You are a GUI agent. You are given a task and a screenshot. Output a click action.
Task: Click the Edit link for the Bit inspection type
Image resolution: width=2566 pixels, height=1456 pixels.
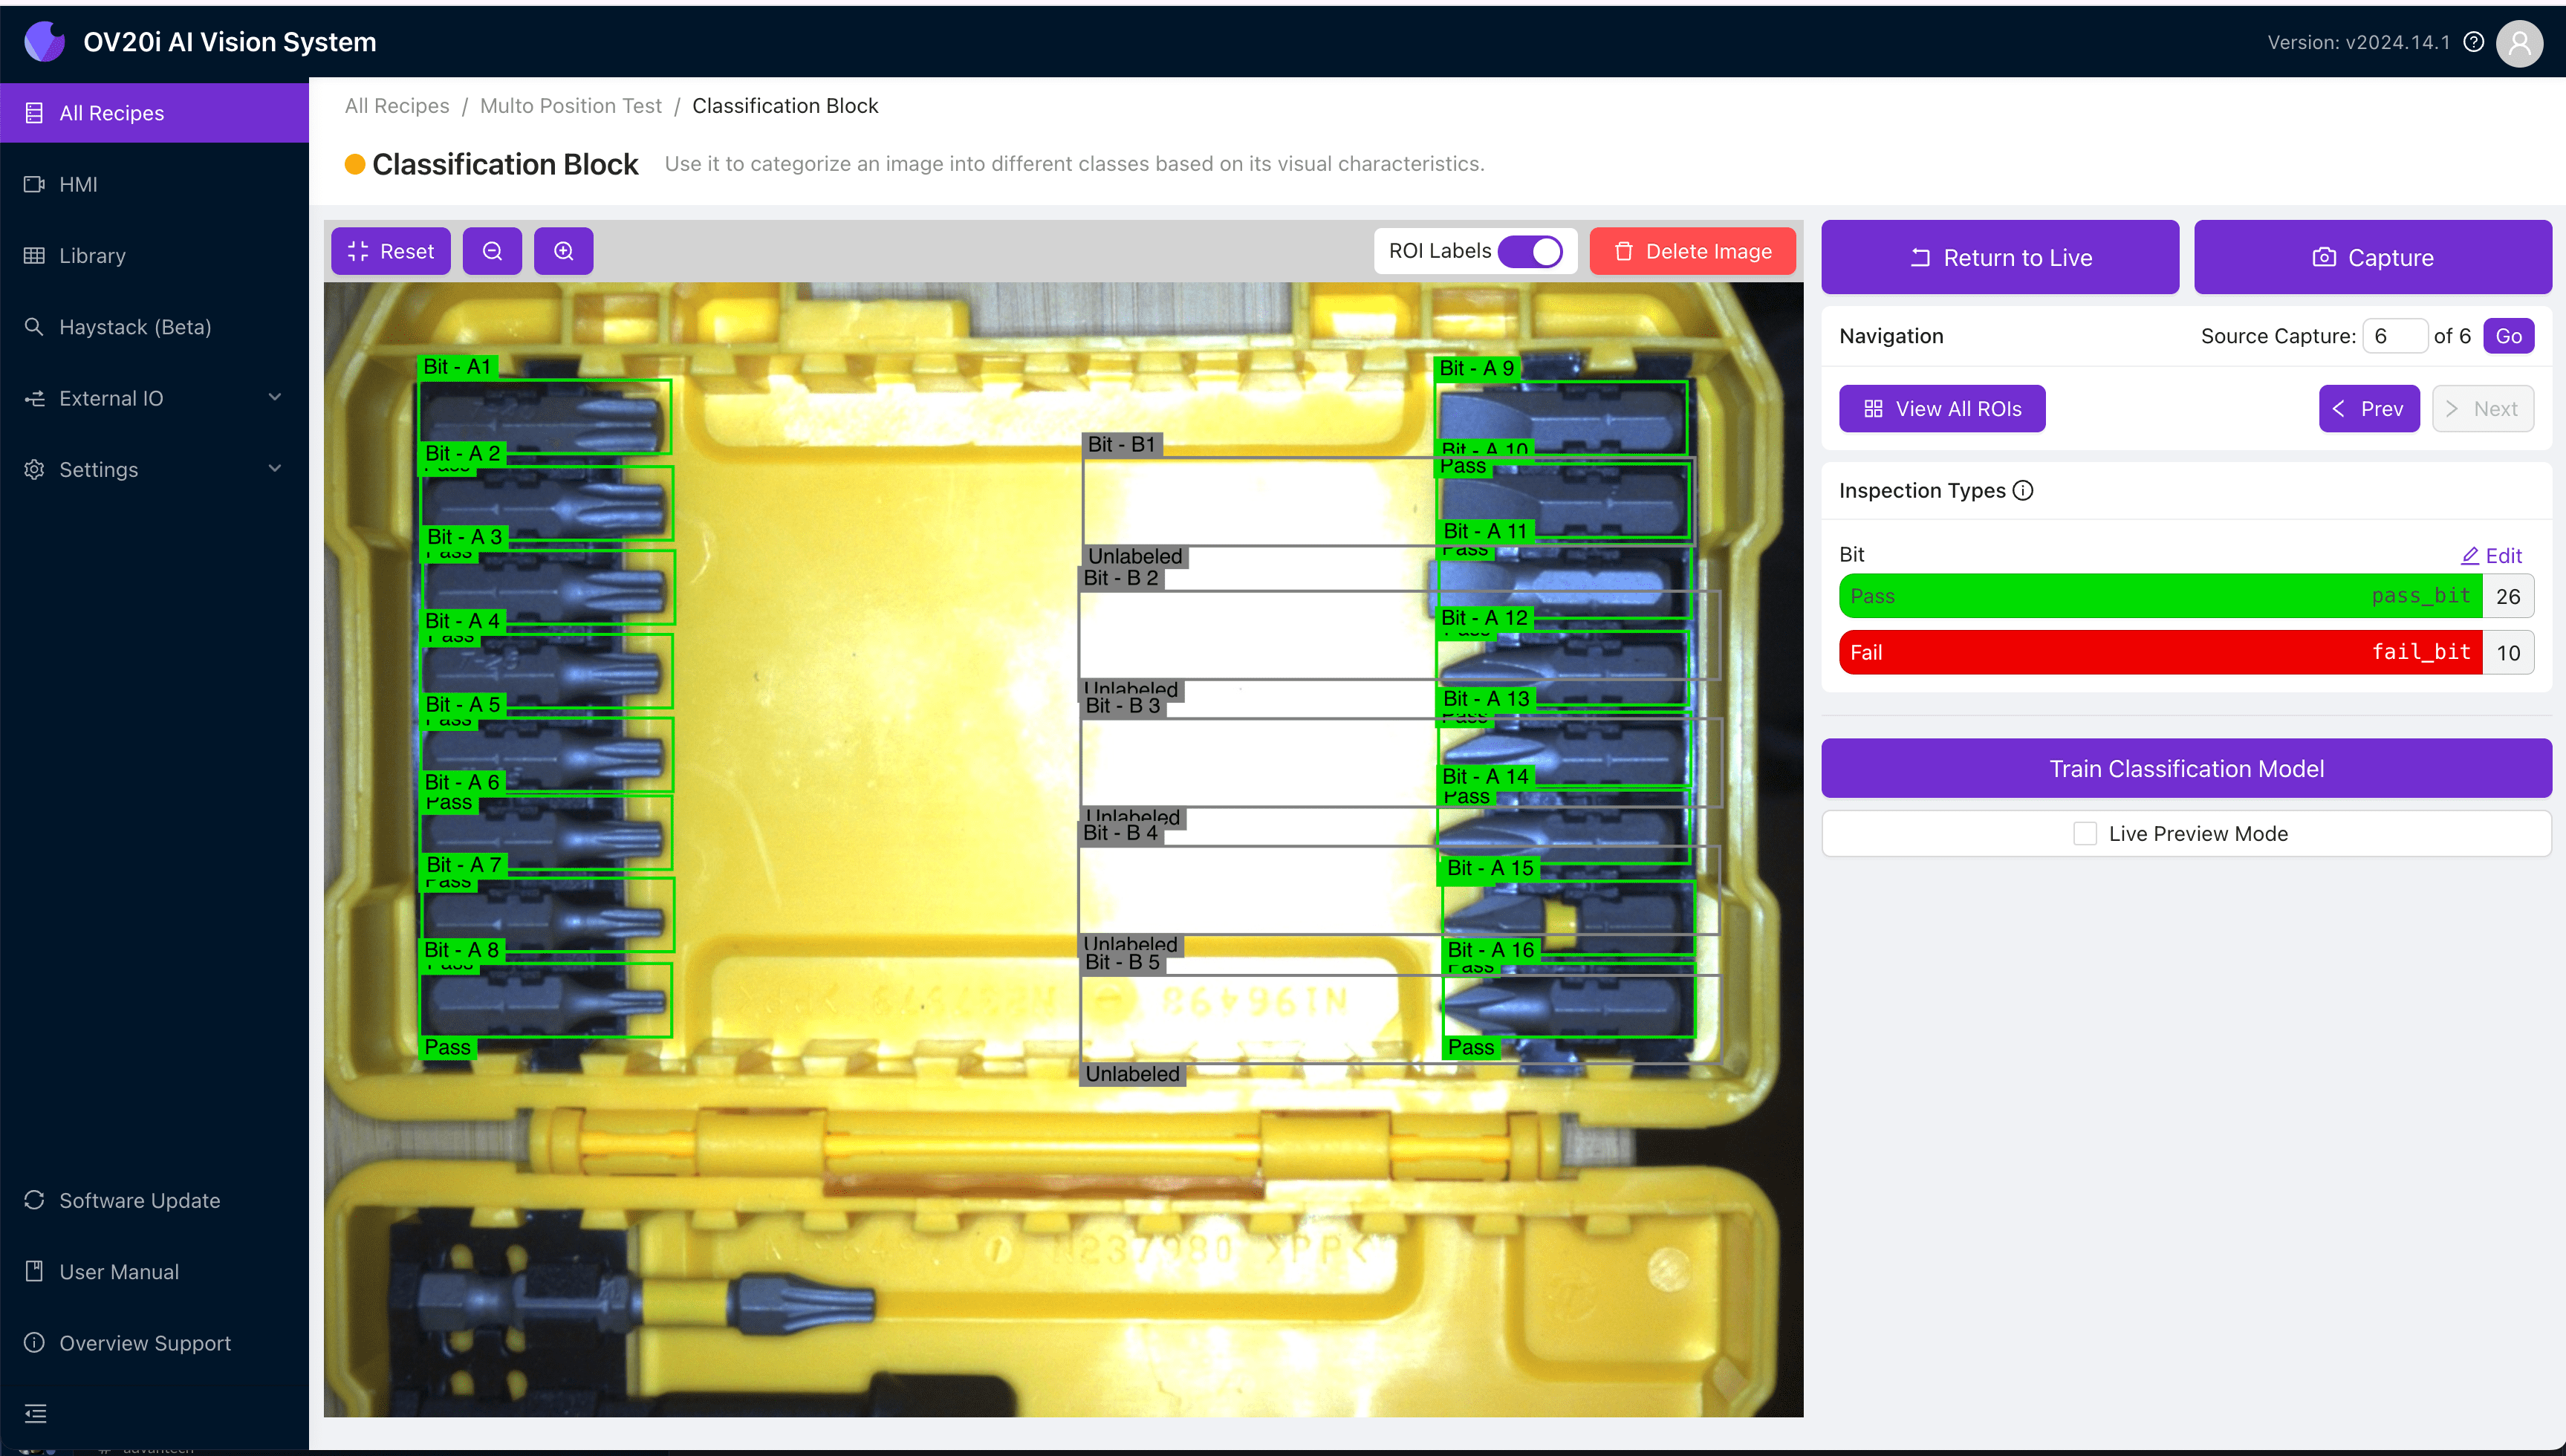pyautogui.click(x=2490, y=555)
